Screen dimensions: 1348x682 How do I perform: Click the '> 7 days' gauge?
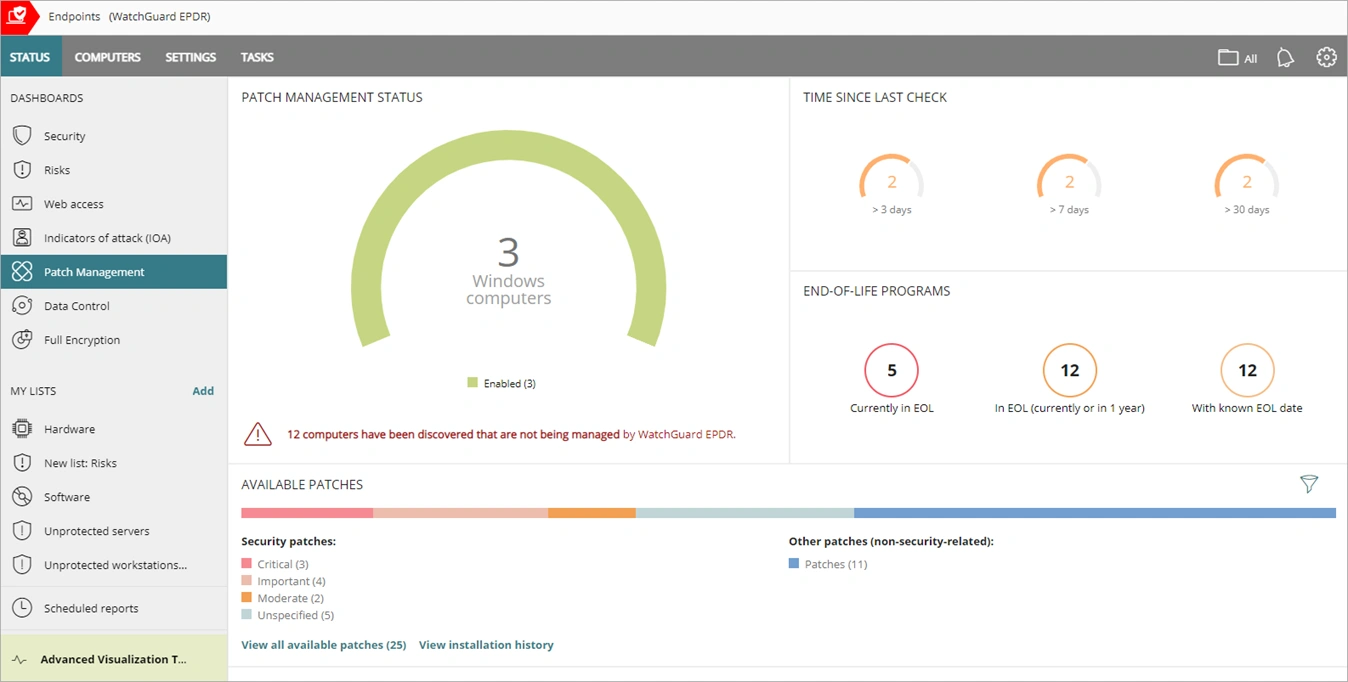tap(1069, 184)
